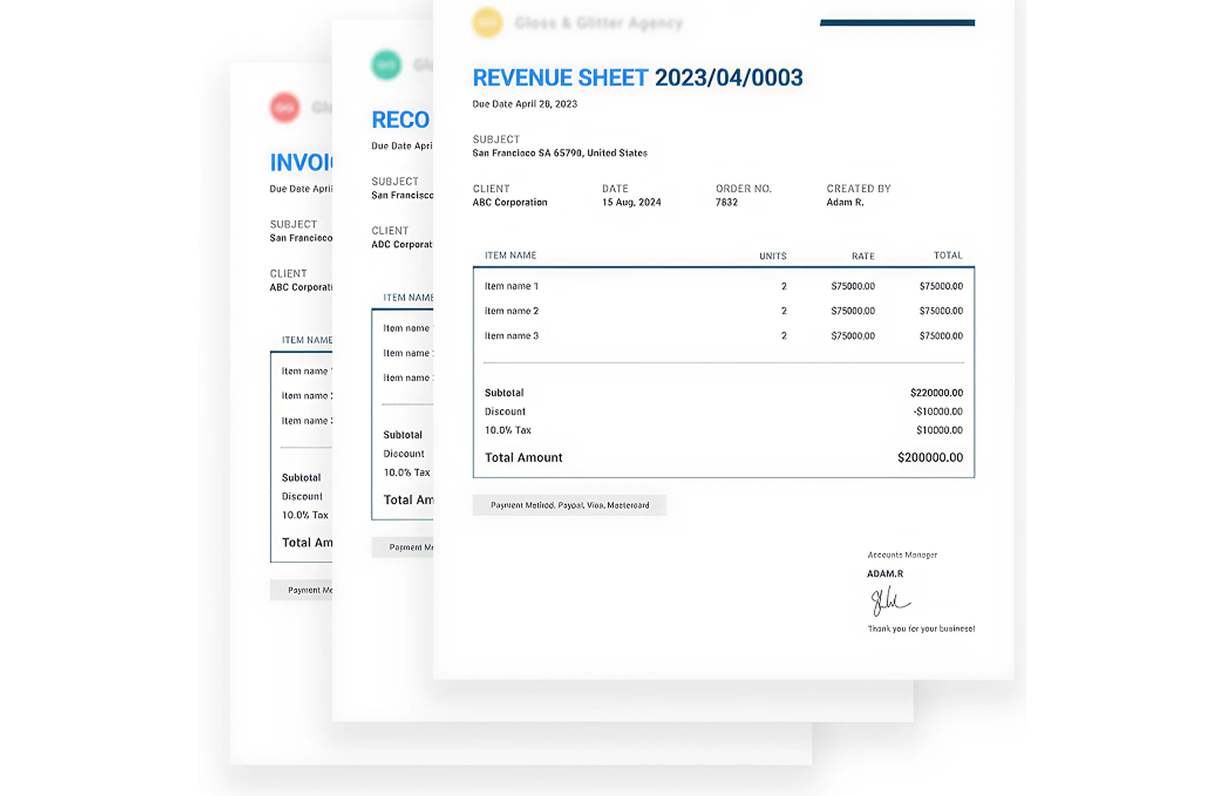
Task: Click the units value in Item name 3 row
Action: click(784, 336)
